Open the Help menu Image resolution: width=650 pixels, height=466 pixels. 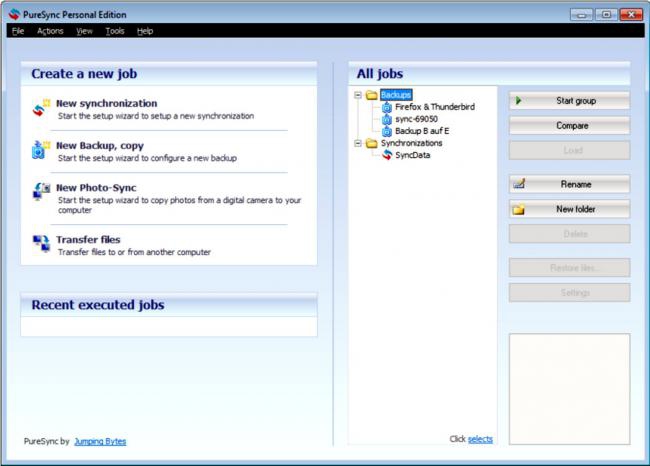tap(145, 31)
